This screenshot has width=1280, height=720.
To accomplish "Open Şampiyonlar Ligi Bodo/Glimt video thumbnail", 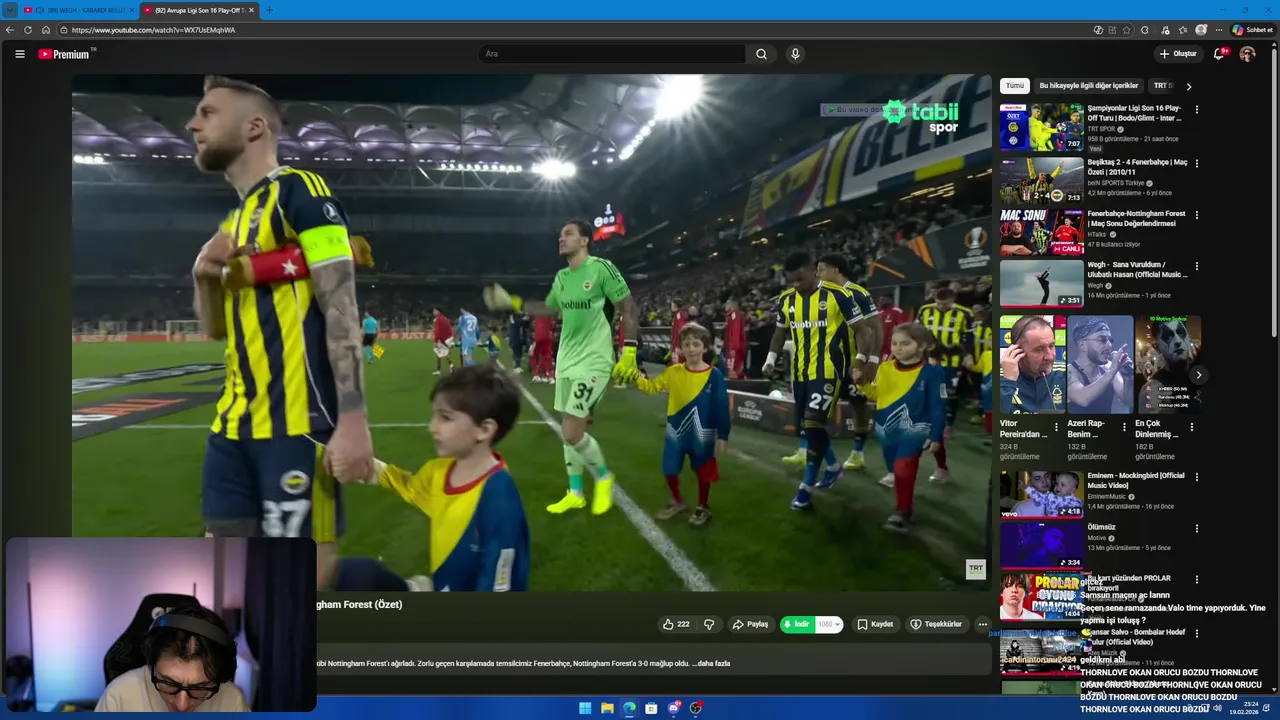I will click(x=1041, y=127).
